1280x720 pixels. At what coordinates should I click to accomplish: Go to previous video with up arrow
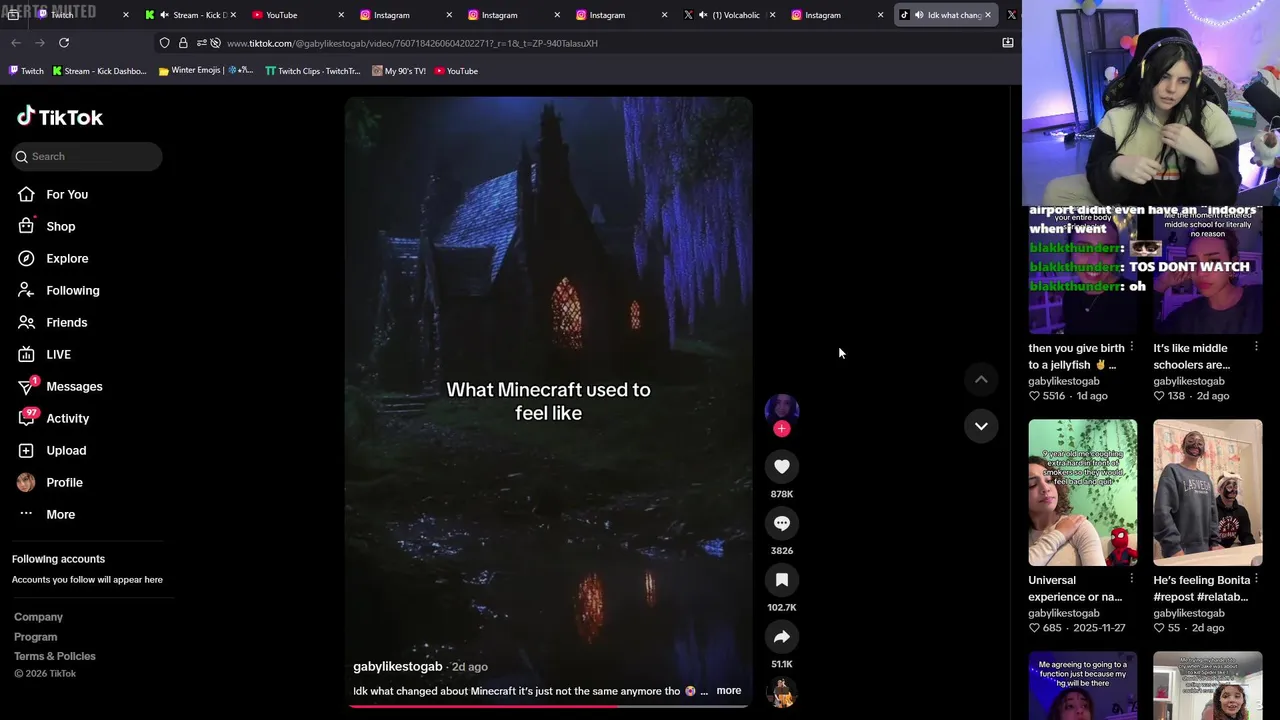coord(981,379)
